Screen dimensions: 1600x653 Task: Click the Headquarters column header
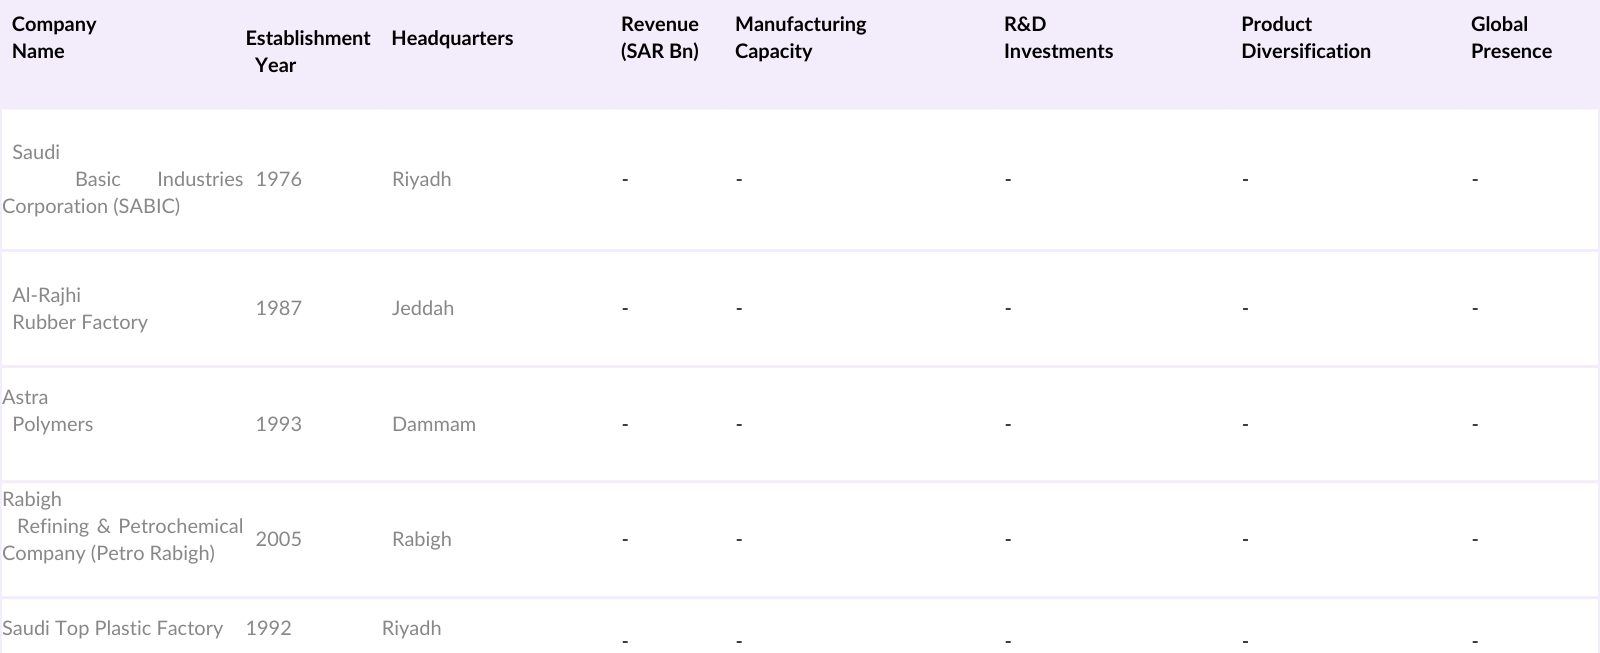coord(452,38)
